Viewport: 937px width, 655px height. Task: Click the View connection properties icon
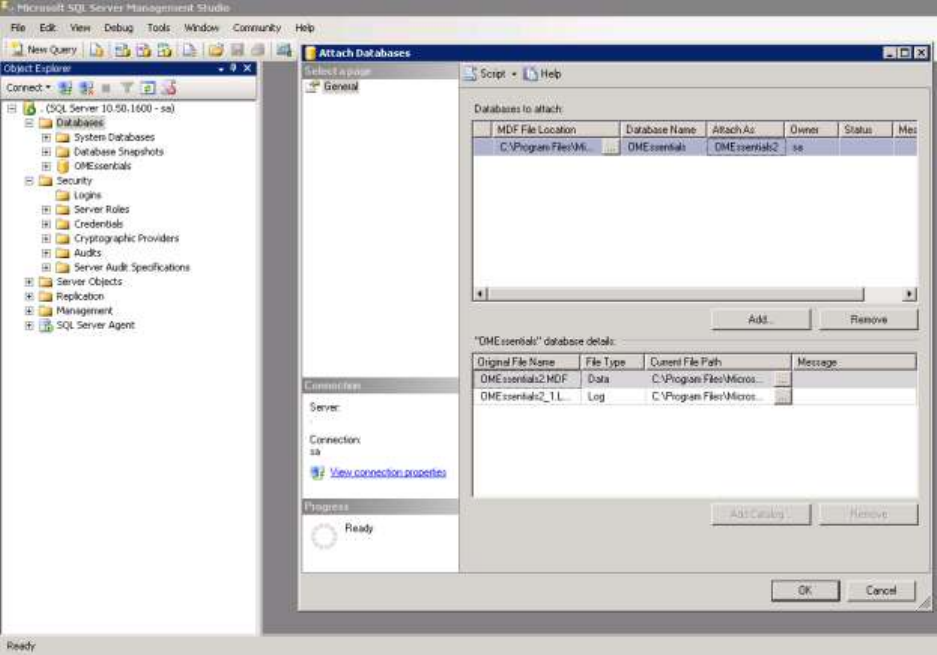coord(317,473)
